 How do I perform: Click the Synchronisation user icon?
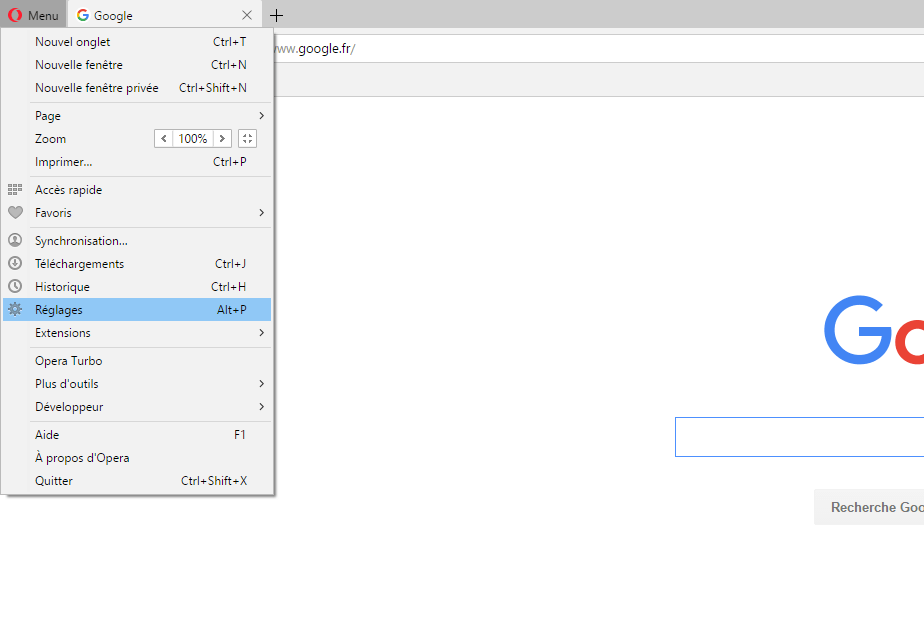click(x=15, y=240)
